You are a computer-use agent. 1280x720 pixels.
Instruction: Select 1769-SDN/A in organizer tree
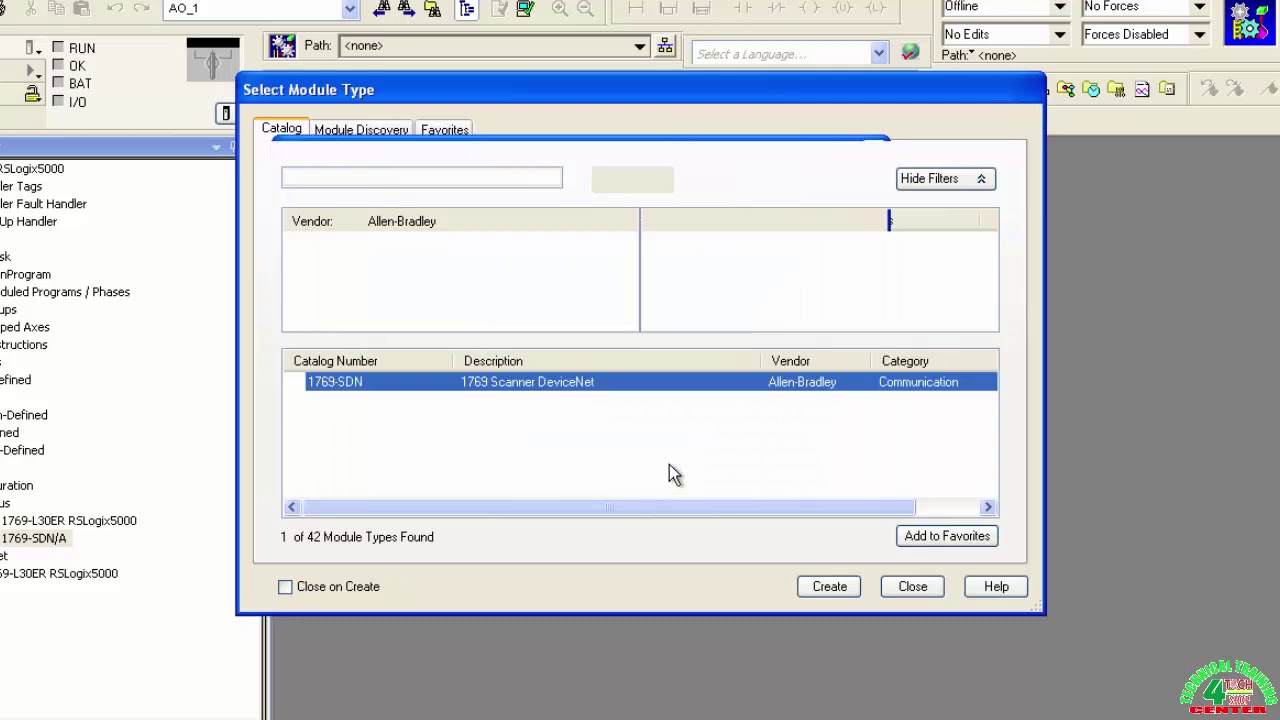pos(34,538)
